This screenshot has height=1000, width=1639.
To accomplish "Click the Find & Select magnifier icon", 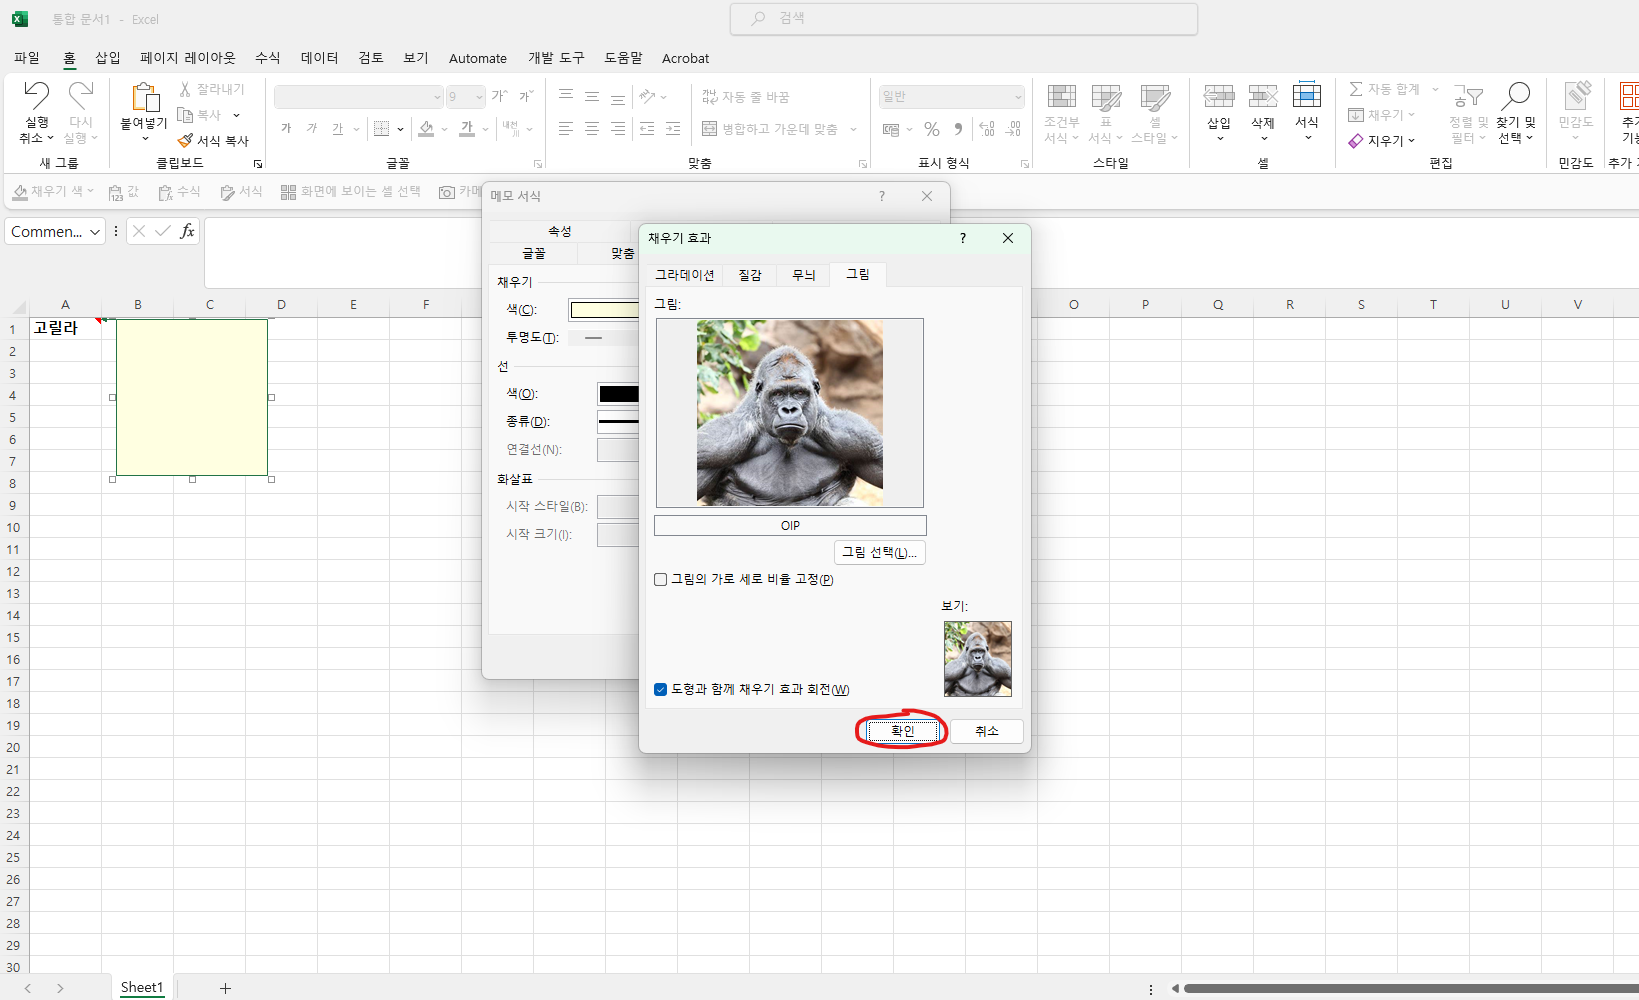I will pos(1516,96).
